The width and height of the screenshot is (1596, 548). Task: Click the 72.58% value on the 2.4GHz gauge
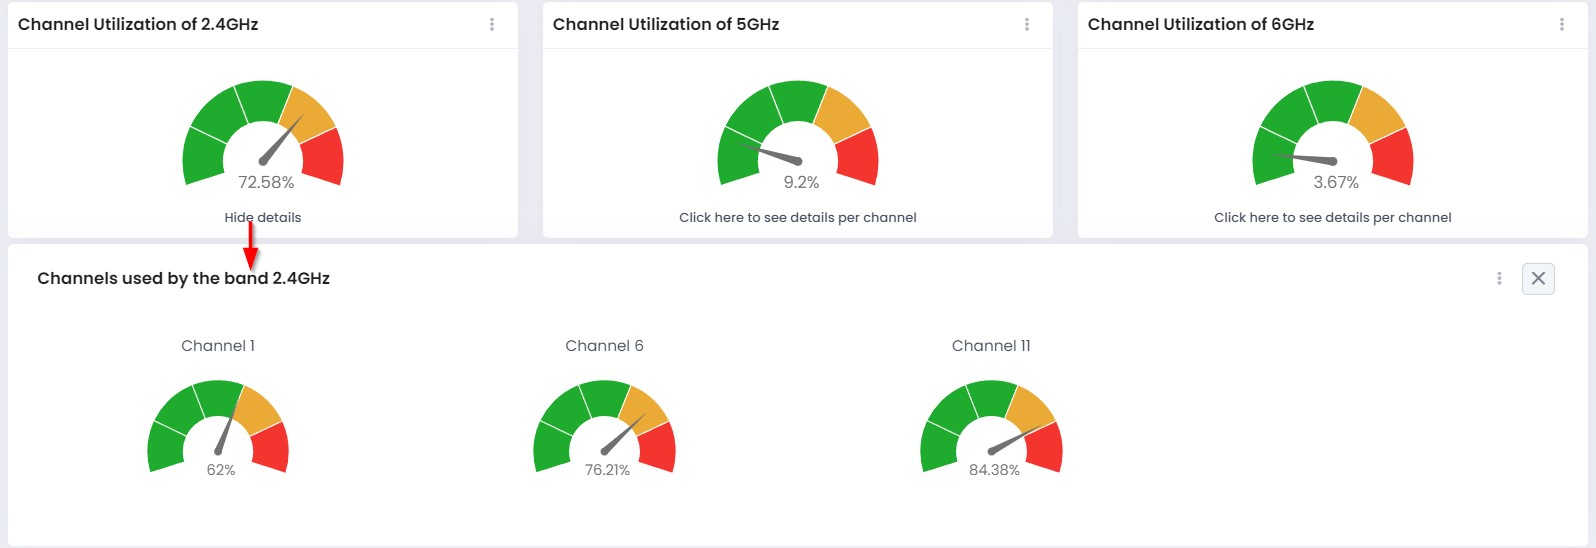point(266,182)
